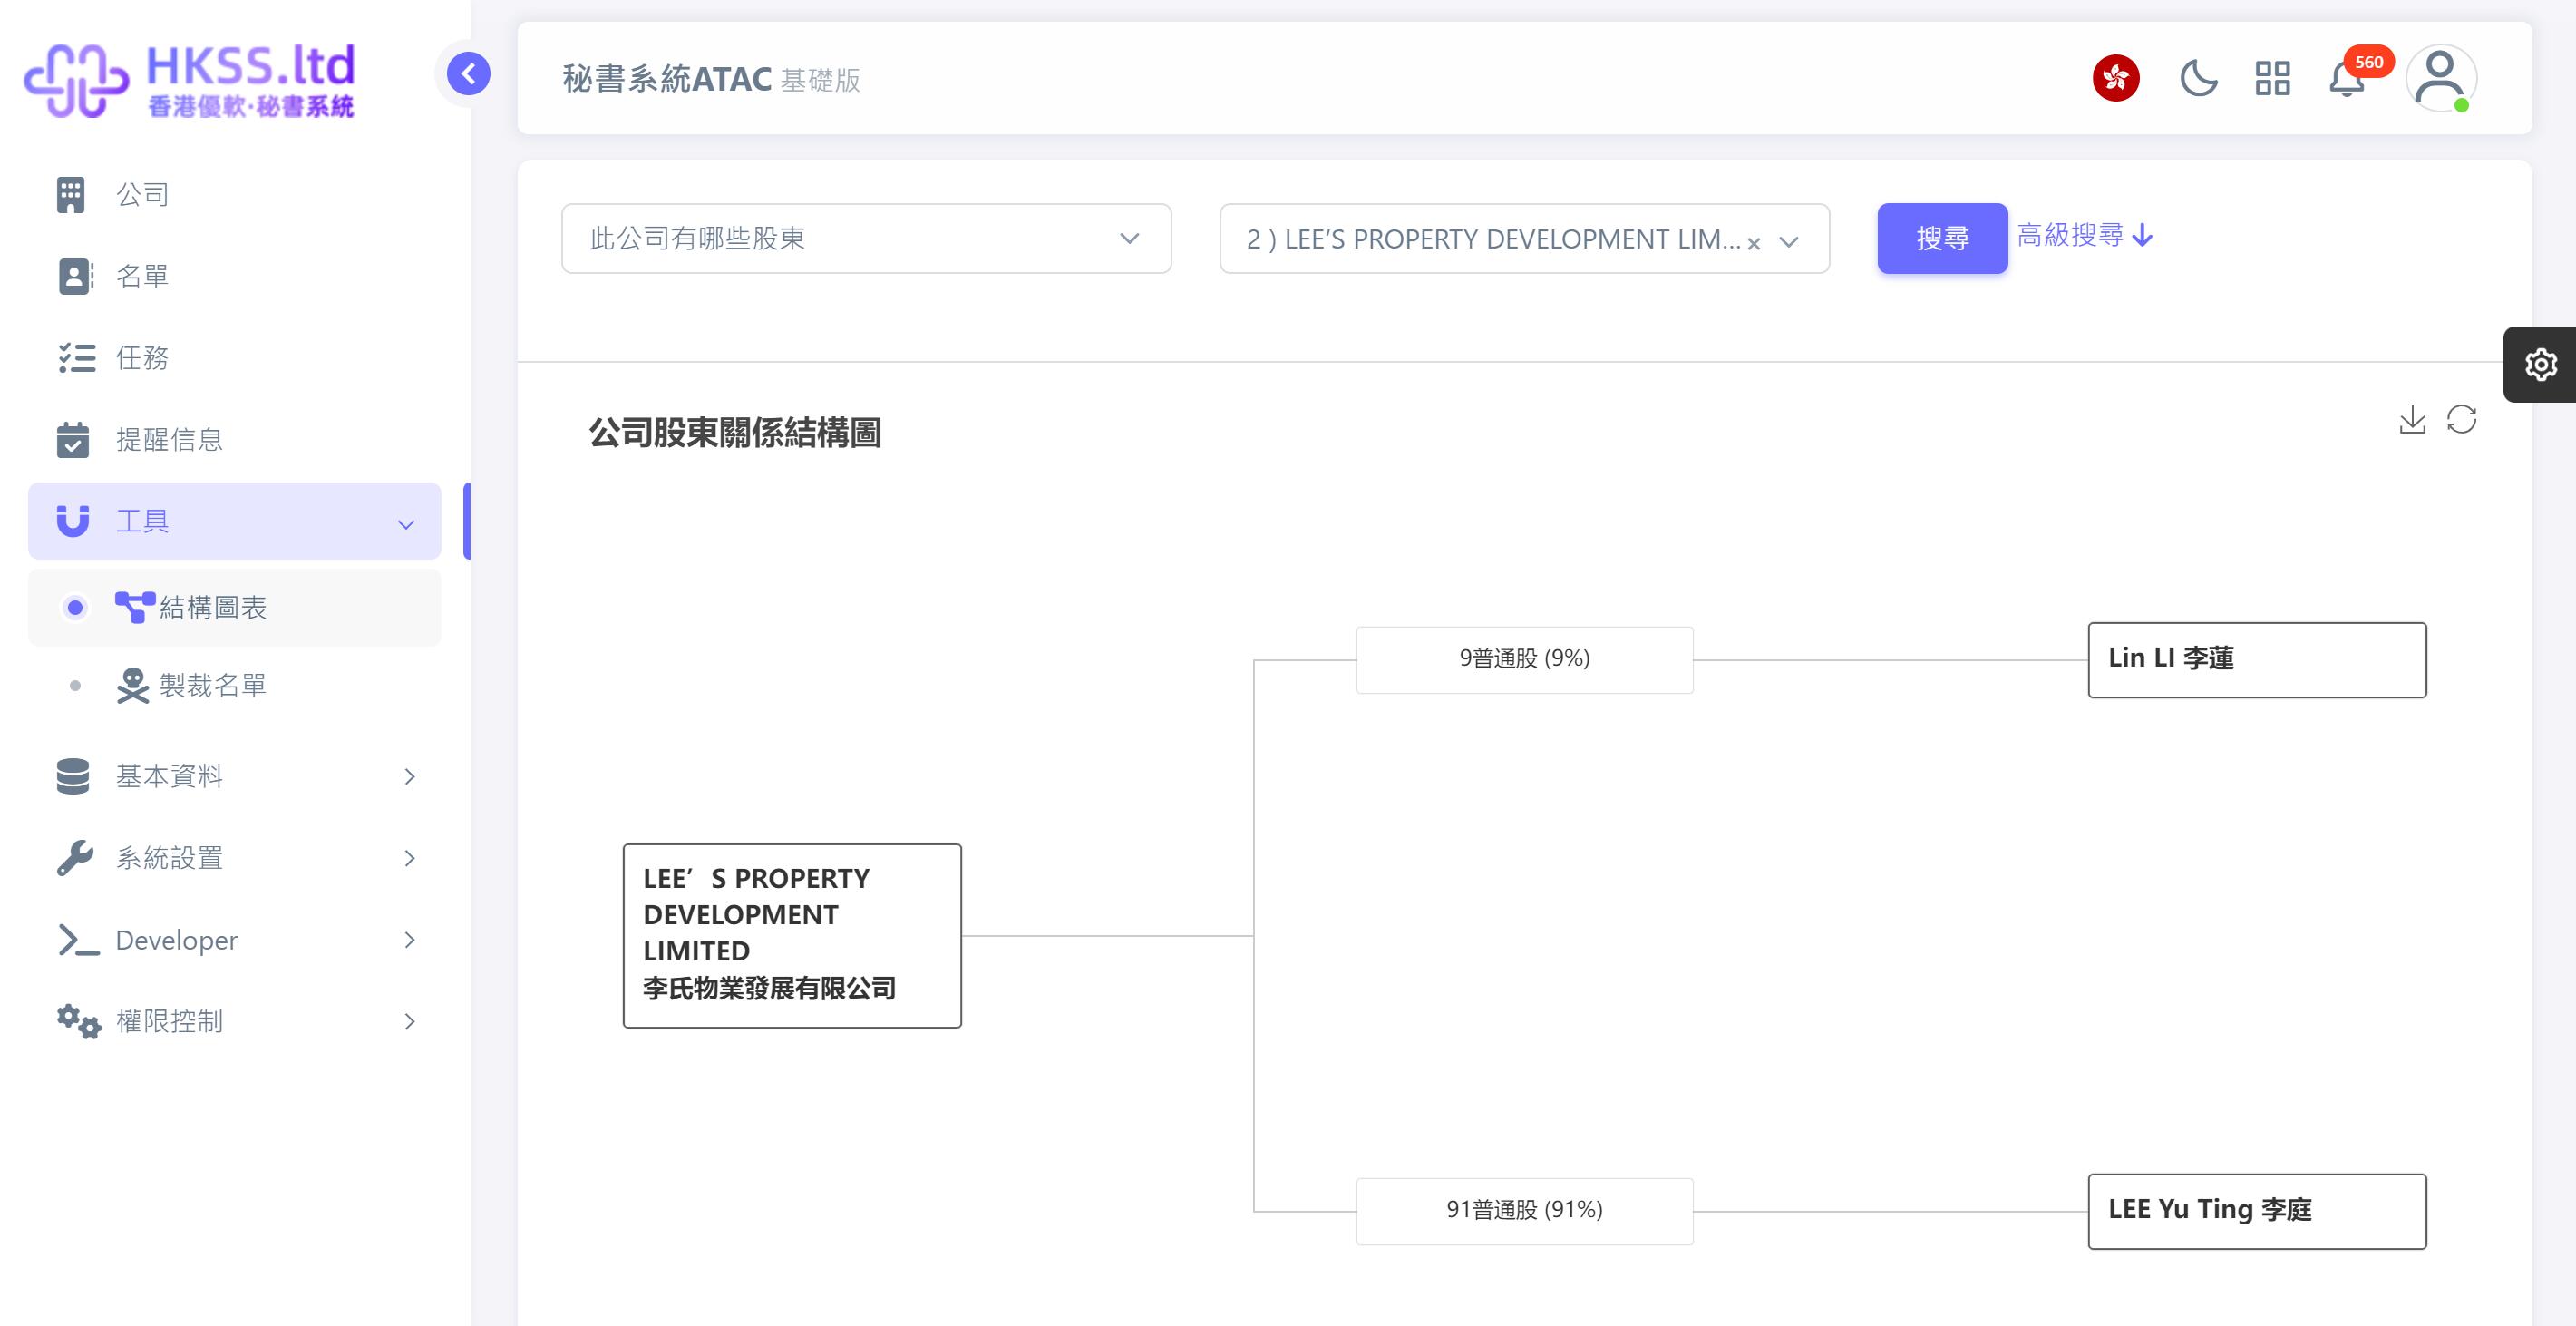Viewport: 2576px width, 1326px height.
Task: Open notifications bell with 560 badge
Action: coord(2348,78)
